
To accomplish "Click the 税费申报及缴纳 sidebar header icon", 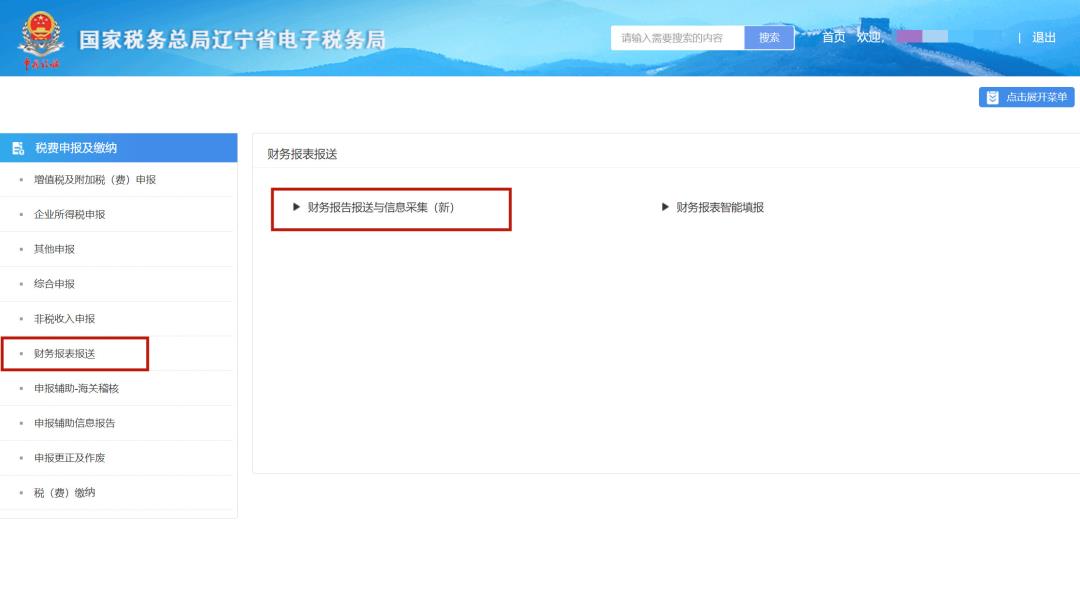I will pos(18,148).
